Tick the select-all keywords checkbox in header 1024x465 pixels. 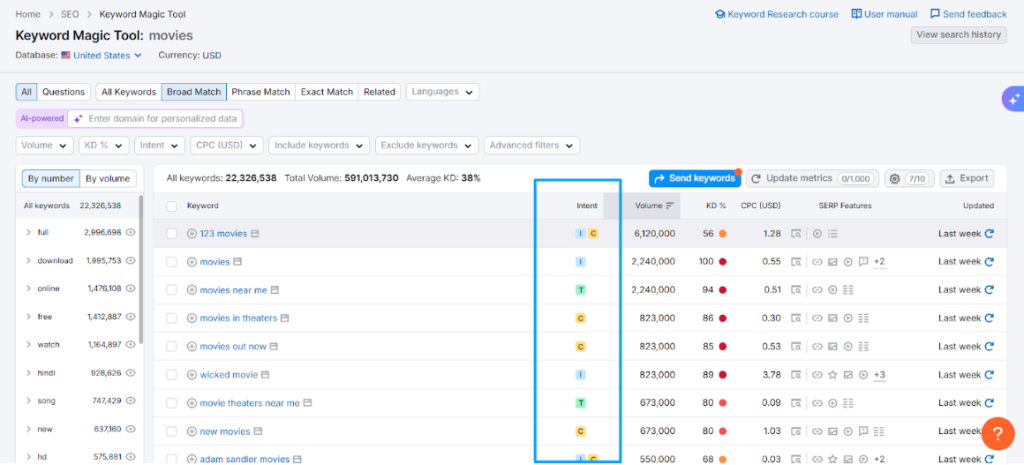171,206
